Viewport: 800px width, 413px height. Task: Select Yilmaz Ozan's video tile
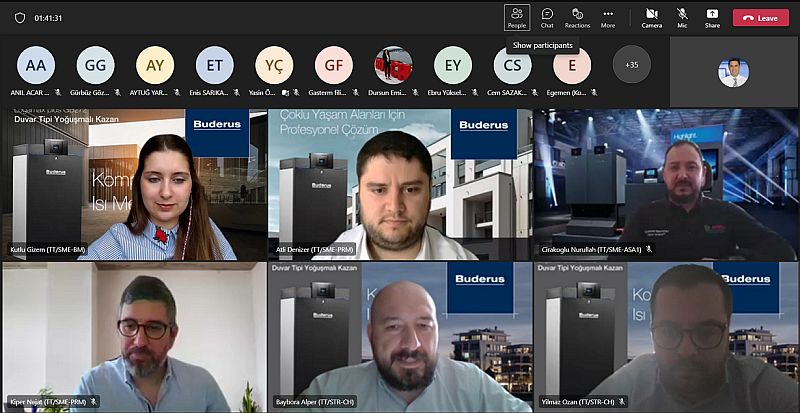666,337
